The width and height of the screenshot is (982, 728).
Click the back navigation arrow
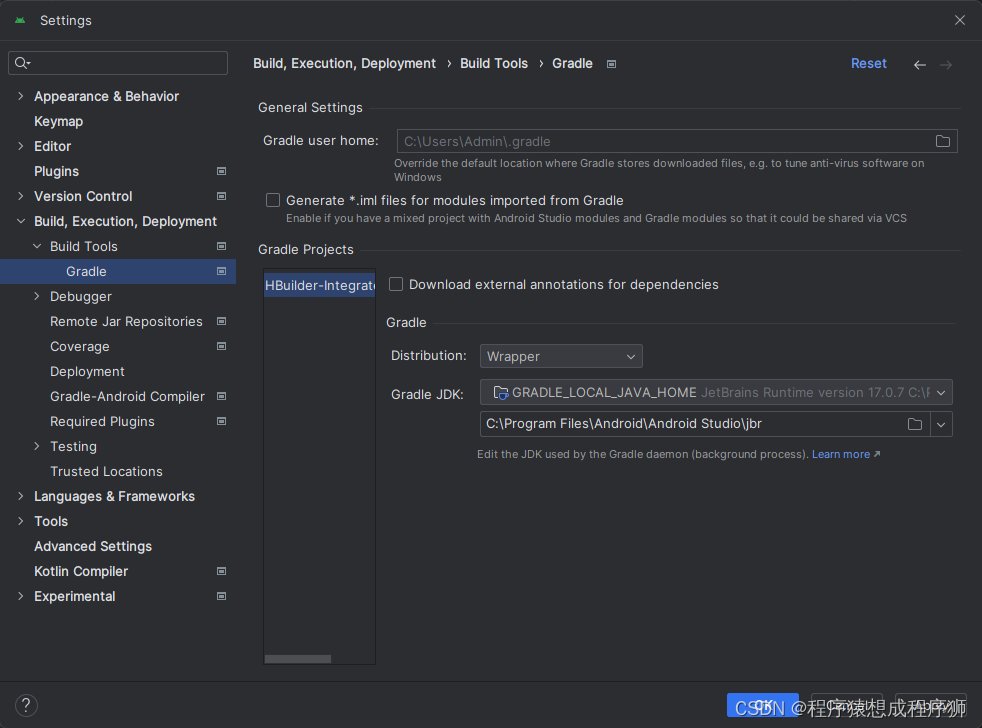pyautogui.click(x=919, y=65)
